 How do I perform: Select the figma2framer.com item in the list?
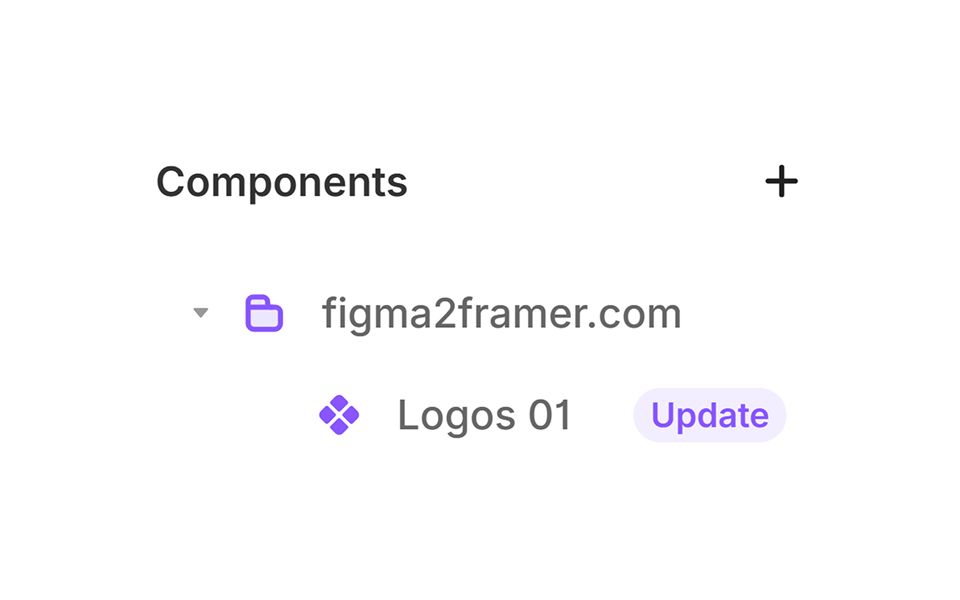pyautogui.click(x=502, y=312)
